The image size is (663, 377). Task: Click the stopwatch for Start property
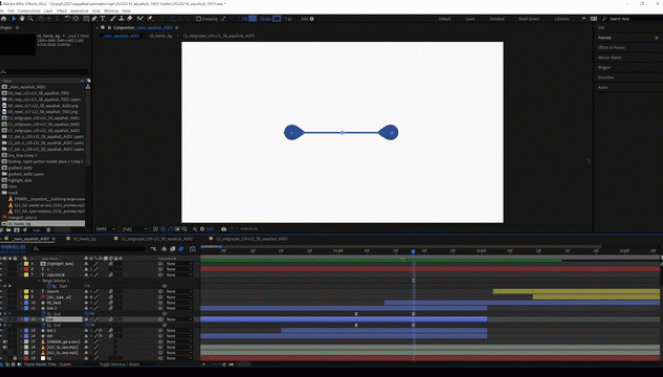coord(49,286)
